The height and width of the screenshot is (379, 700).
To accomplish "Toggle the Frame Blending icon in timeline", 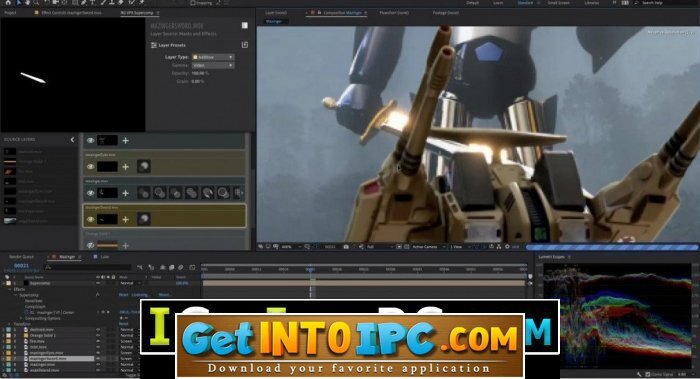I will pyautogui.click(x=171, y=267).
